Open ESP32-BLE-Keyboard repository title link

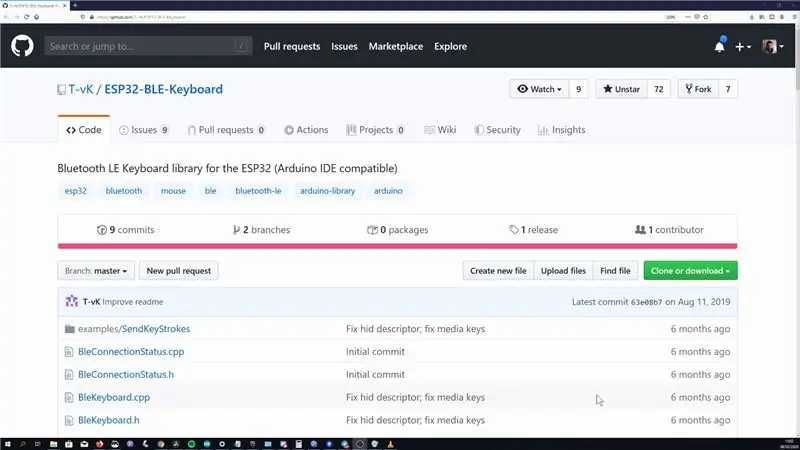coord(163,89)
